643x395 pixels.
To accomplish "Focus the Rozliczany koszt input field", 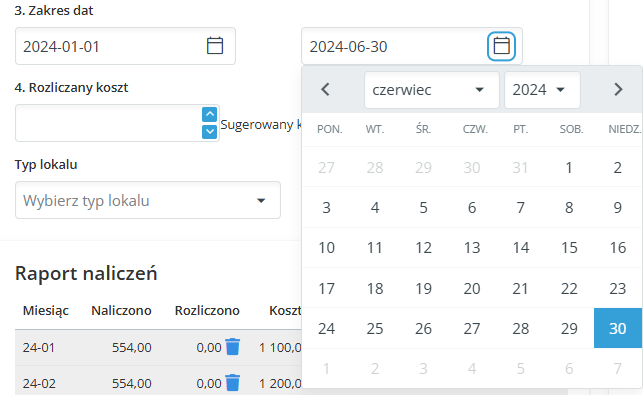I will 108,123.
